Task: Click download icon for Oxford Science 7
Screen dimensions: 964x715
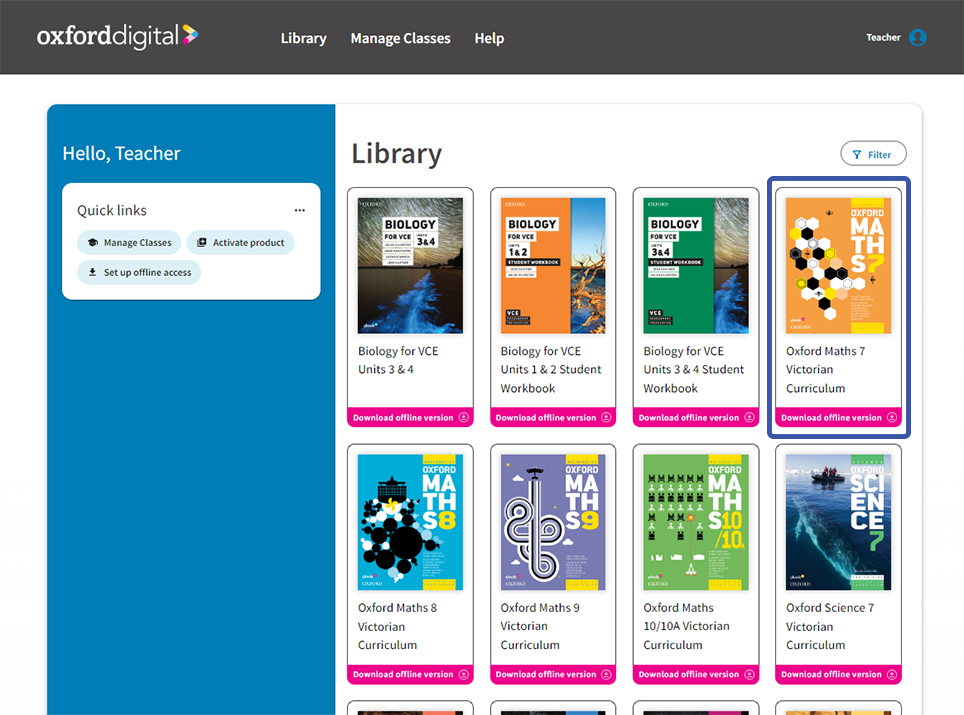Action: [x=891, y=674]
